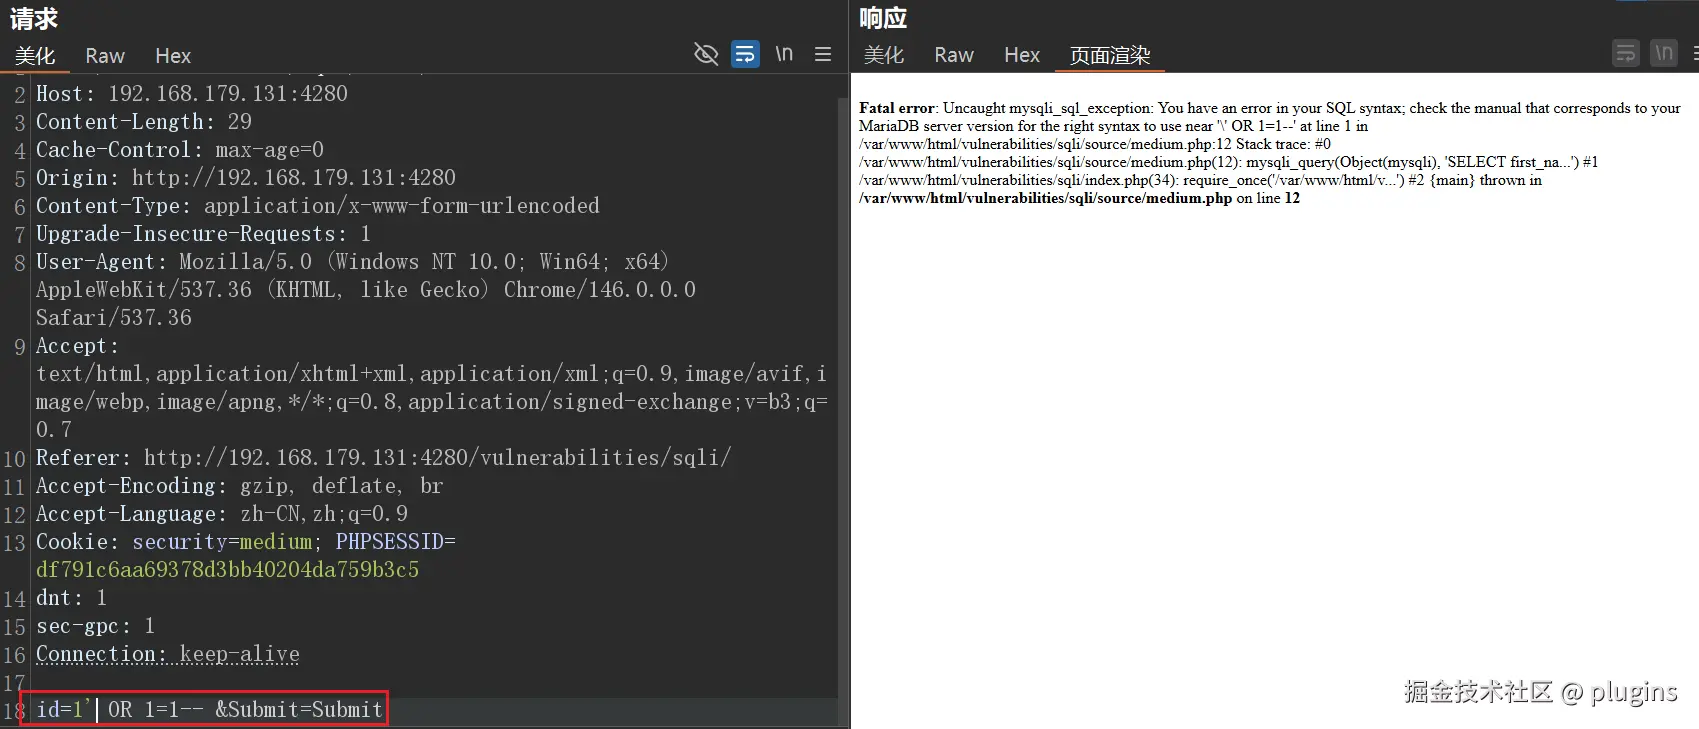The height and width of the screenshot is (729, 1699).
Task: Click the Accept-Language header line
Action: 222,514
